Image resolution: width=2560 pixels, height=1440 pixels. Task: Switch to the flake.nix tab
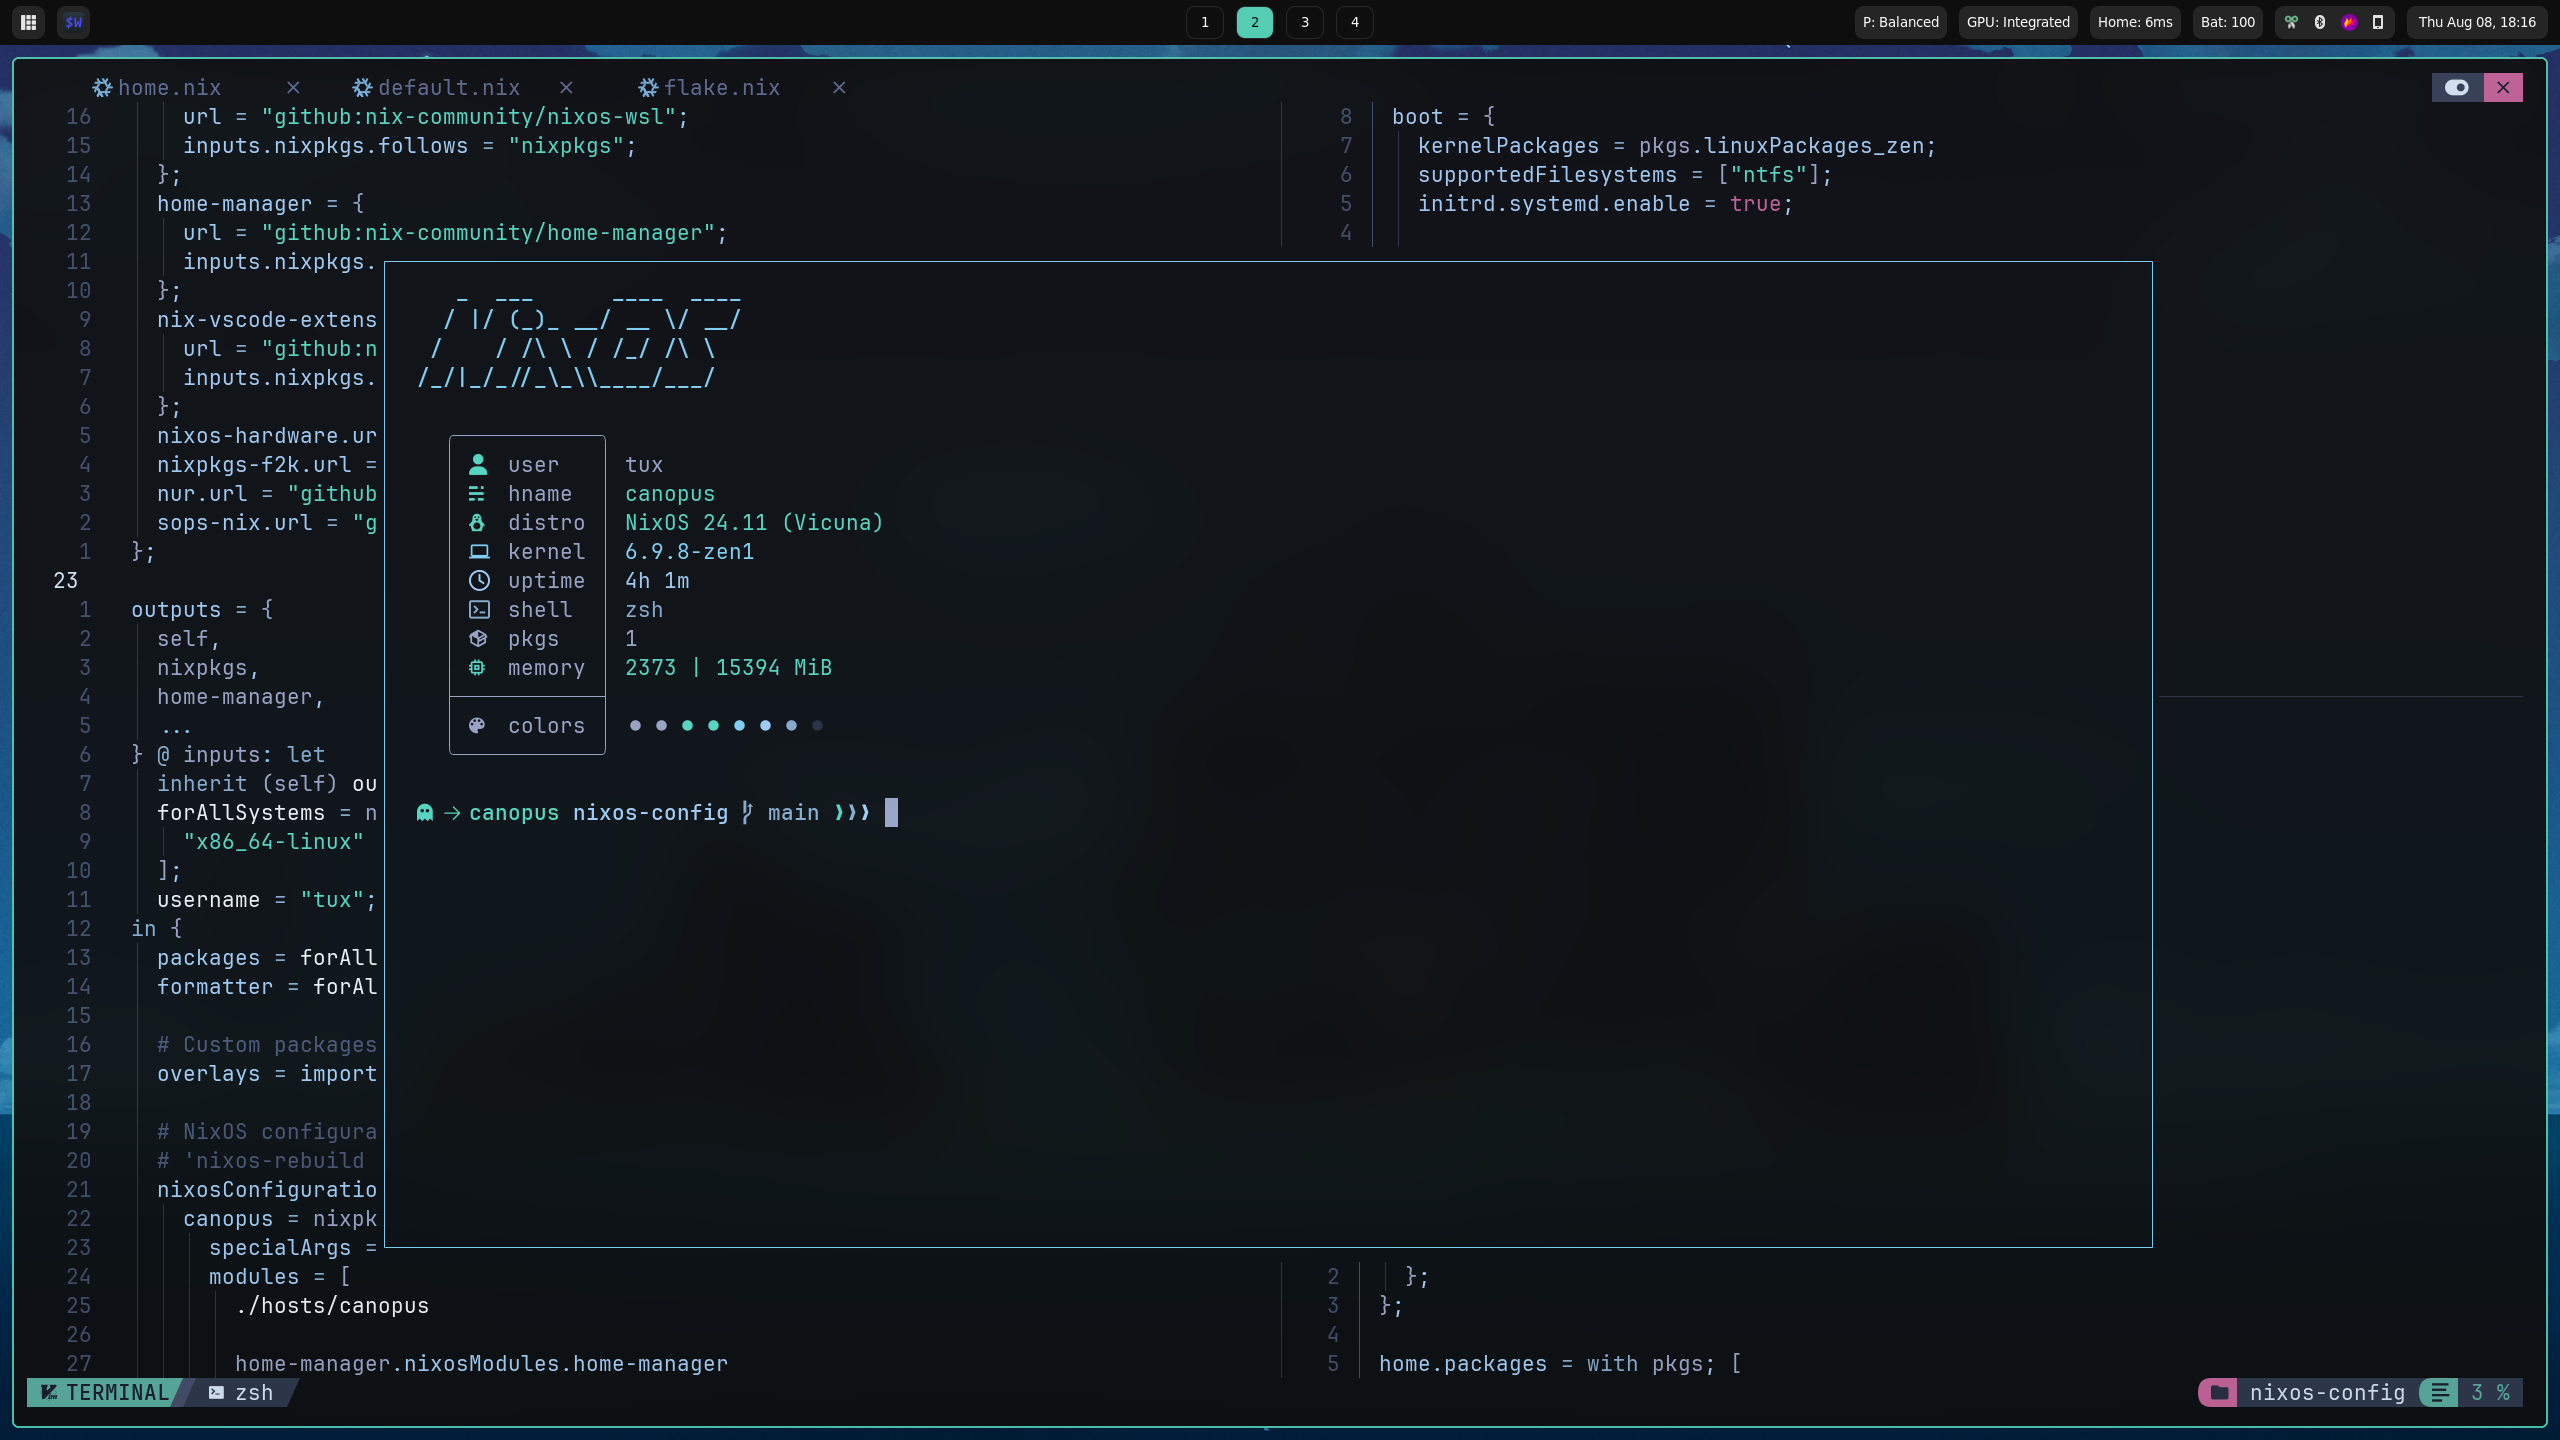(721, 88)
